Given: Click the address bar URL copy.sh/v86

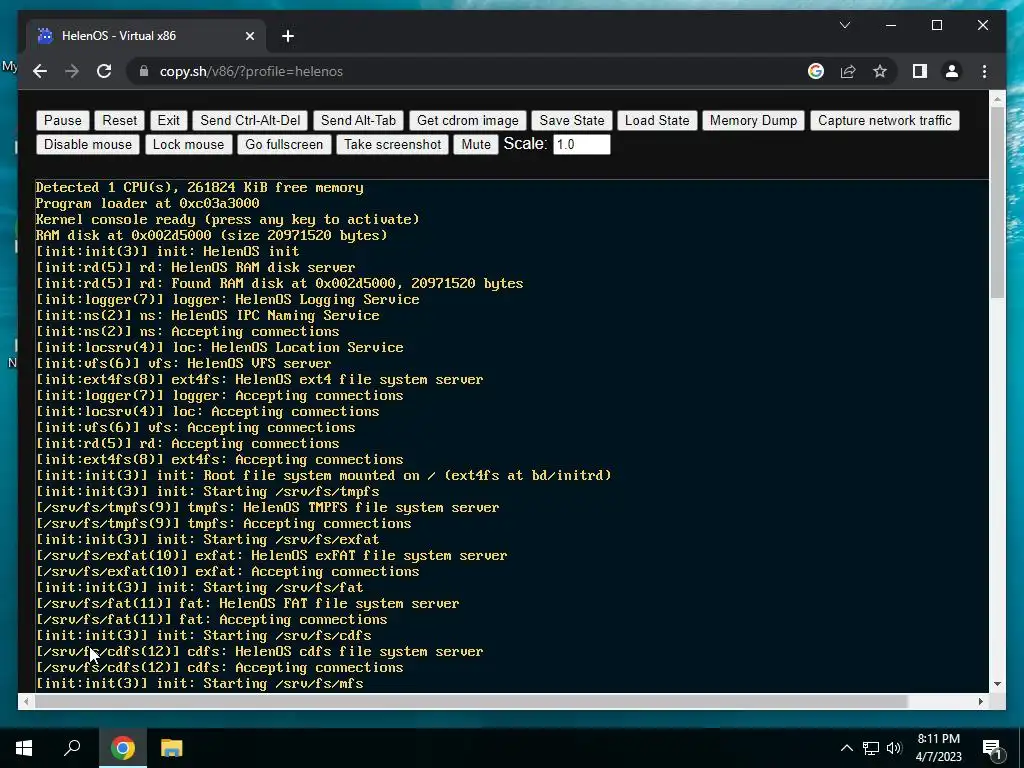Looking at the screenshot, I should 251,71.
